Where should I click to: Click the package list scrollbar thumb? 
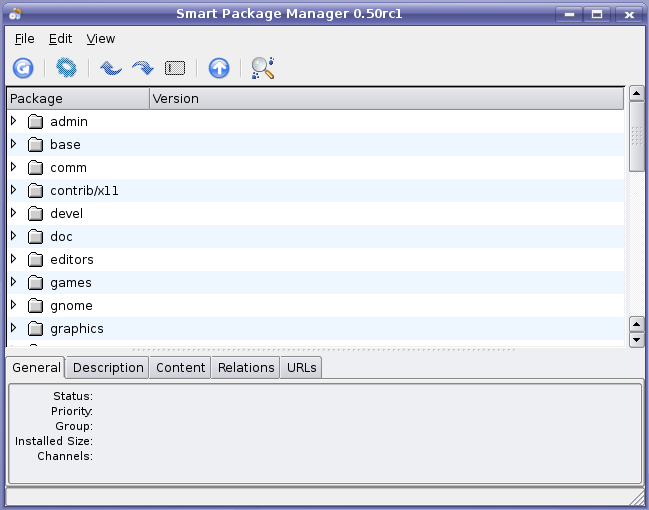[x=637, y=136]
